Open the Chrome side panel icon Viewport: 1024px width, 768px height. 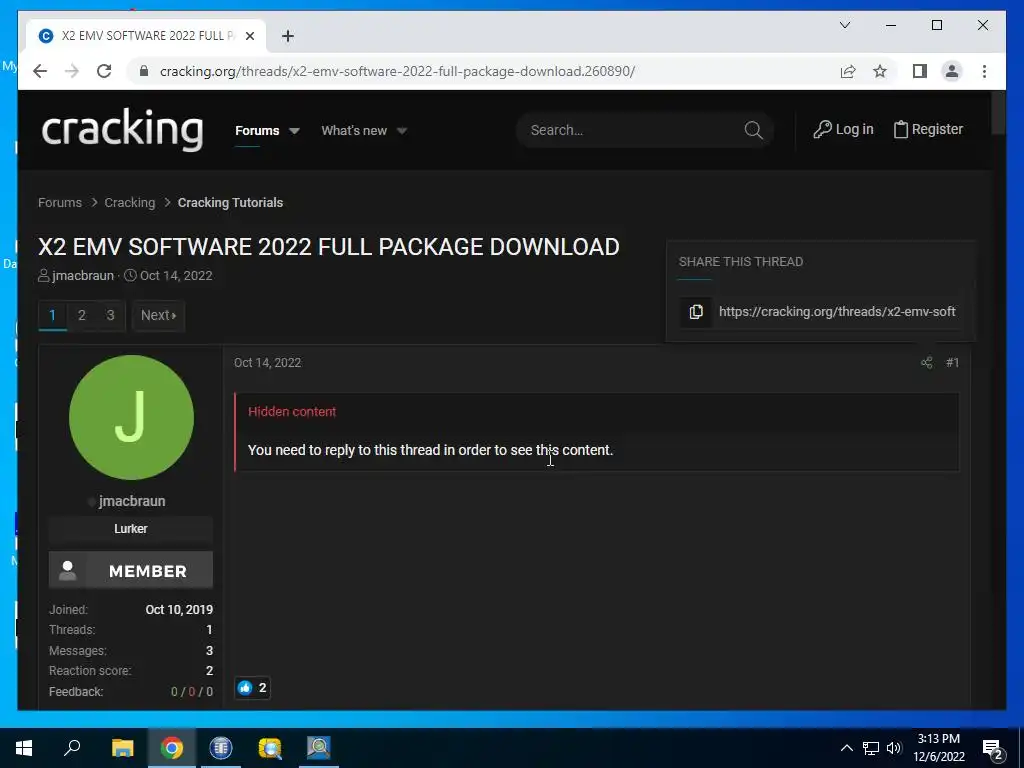[920, 71]
